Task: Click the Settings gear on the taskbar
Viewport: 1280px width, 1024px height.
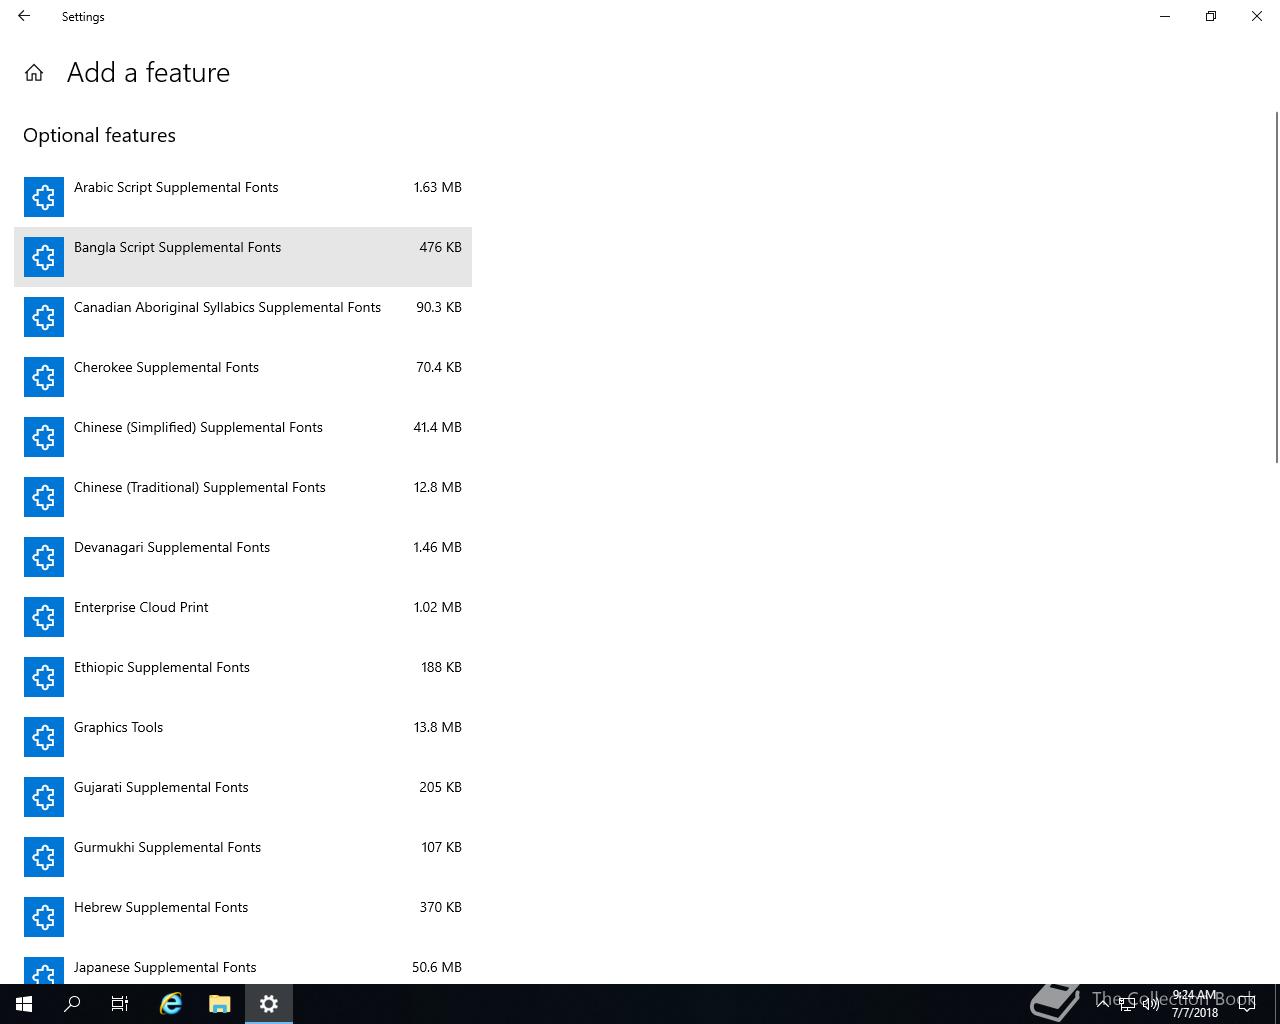Action: click(x=269, y=1004)
